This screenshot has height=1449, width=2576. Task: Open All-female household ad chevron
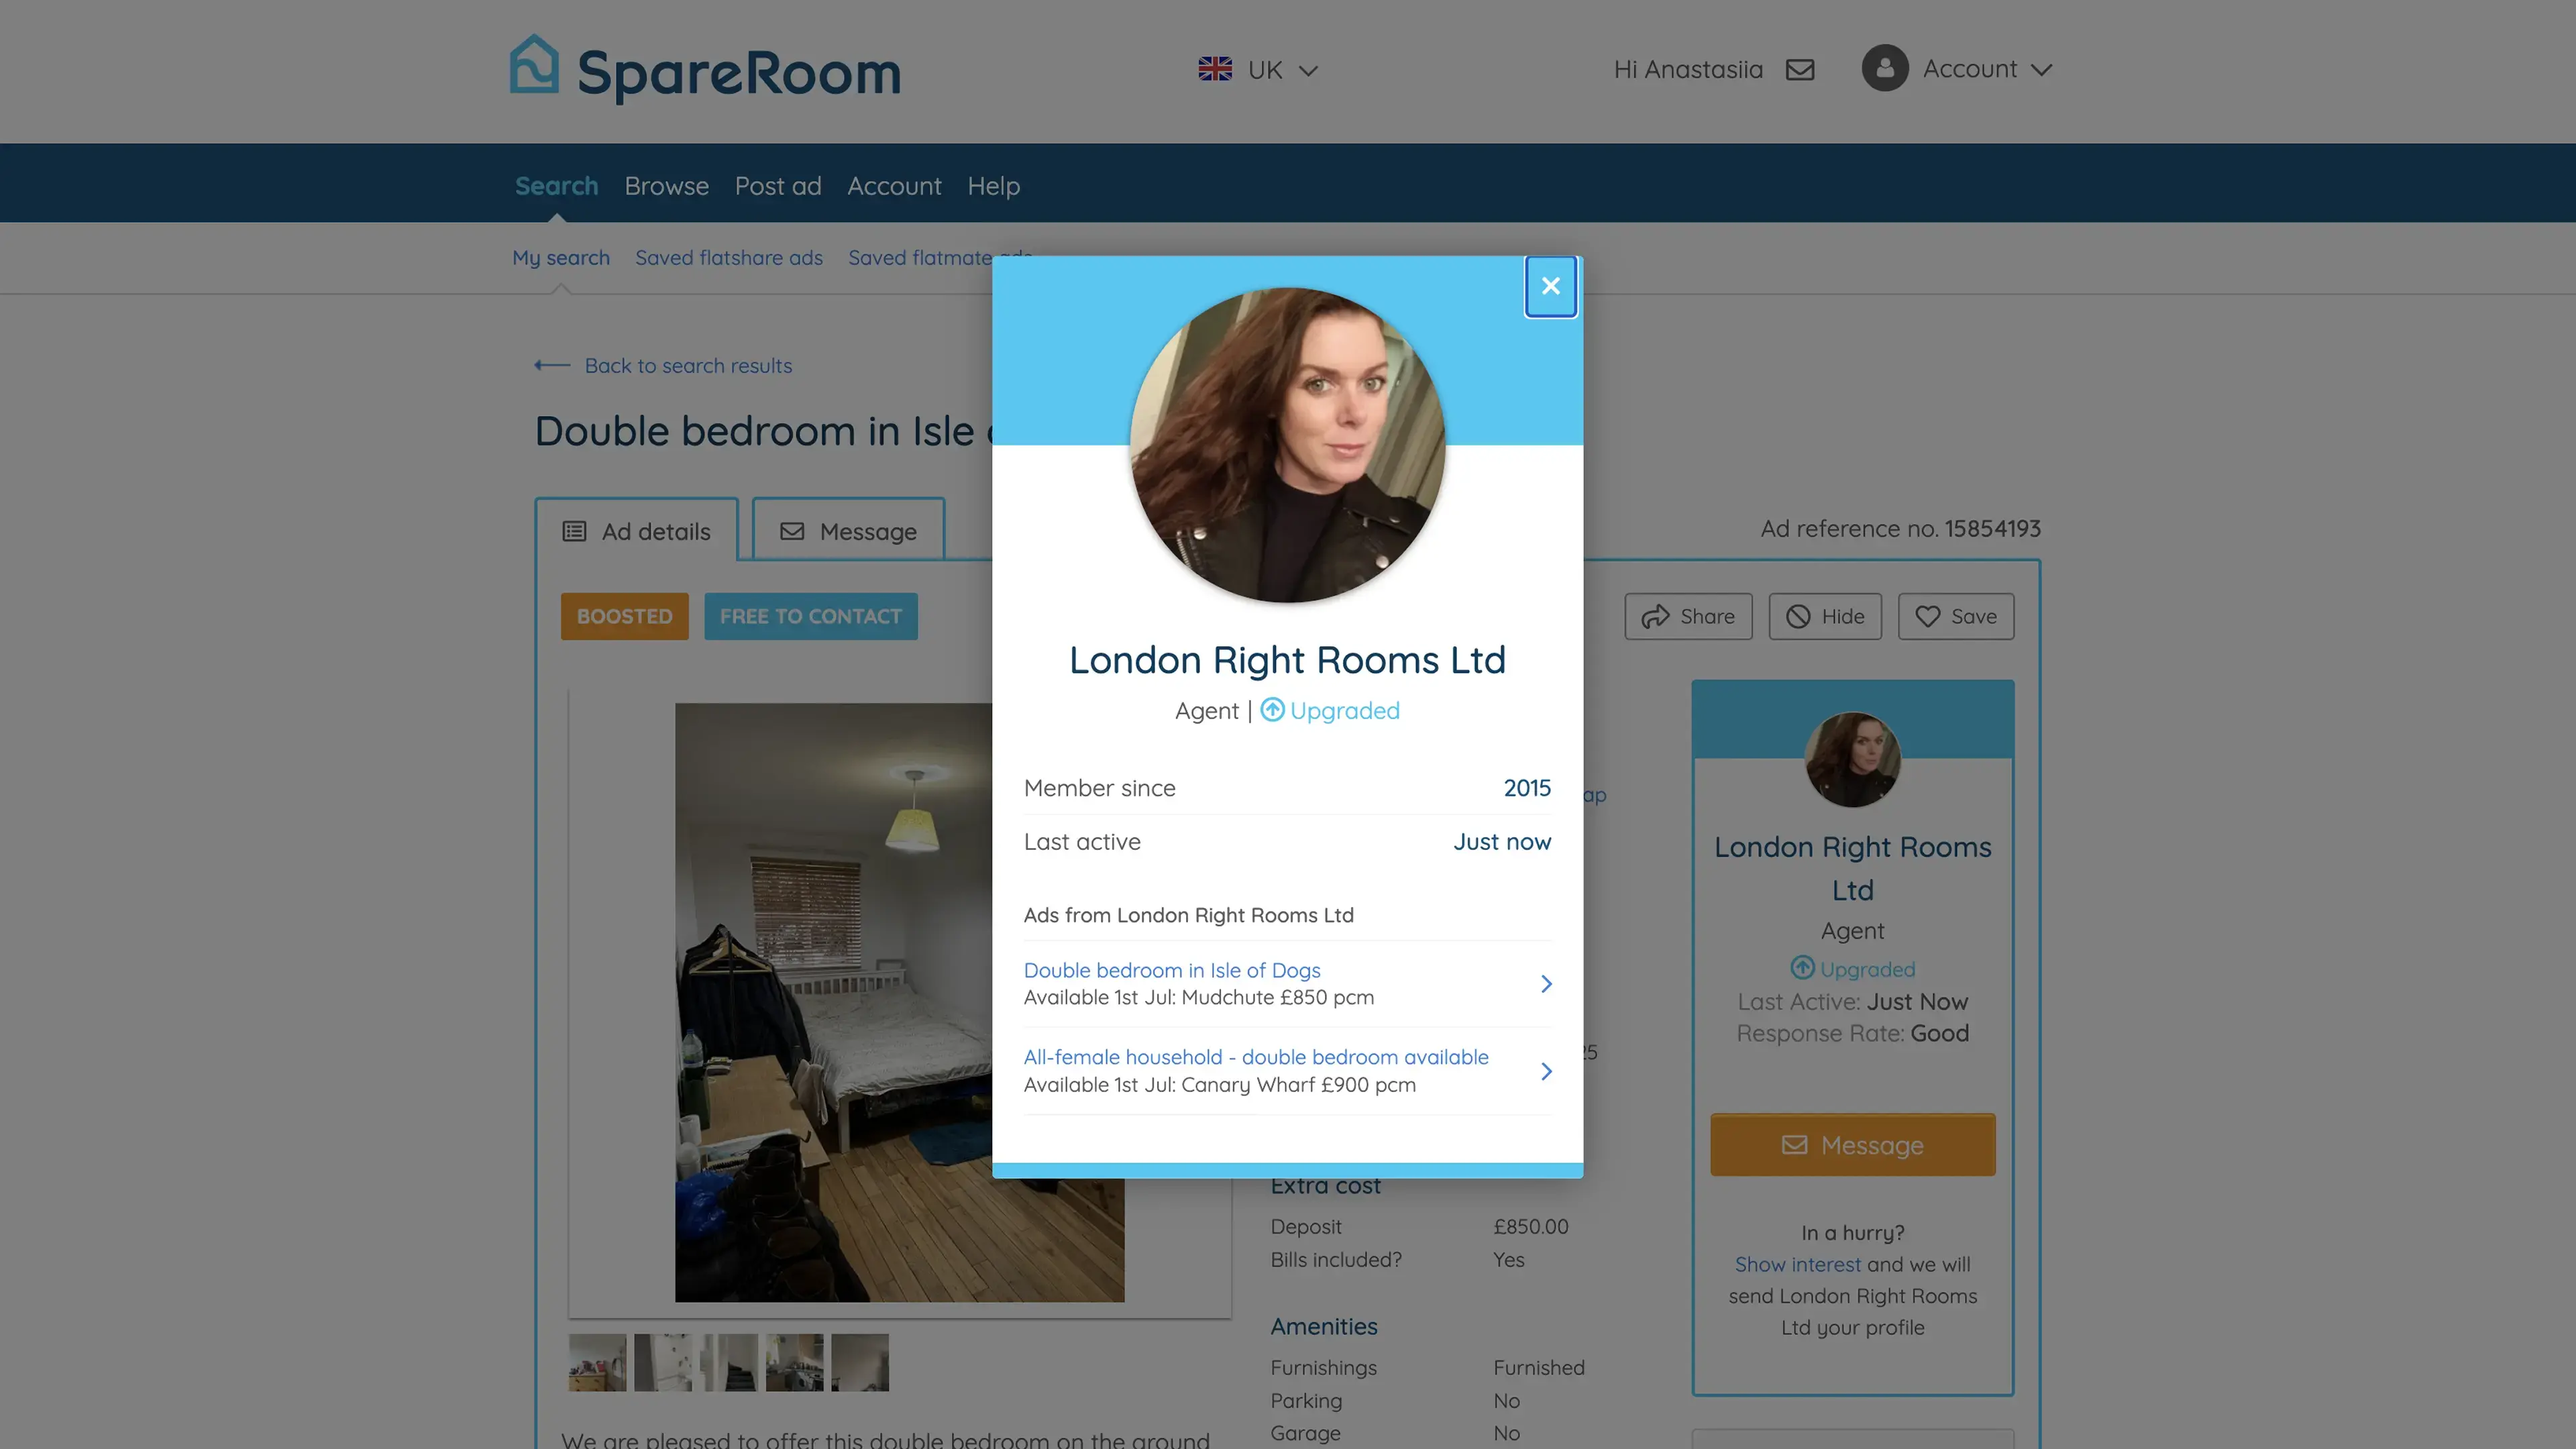[1546, 1071]
